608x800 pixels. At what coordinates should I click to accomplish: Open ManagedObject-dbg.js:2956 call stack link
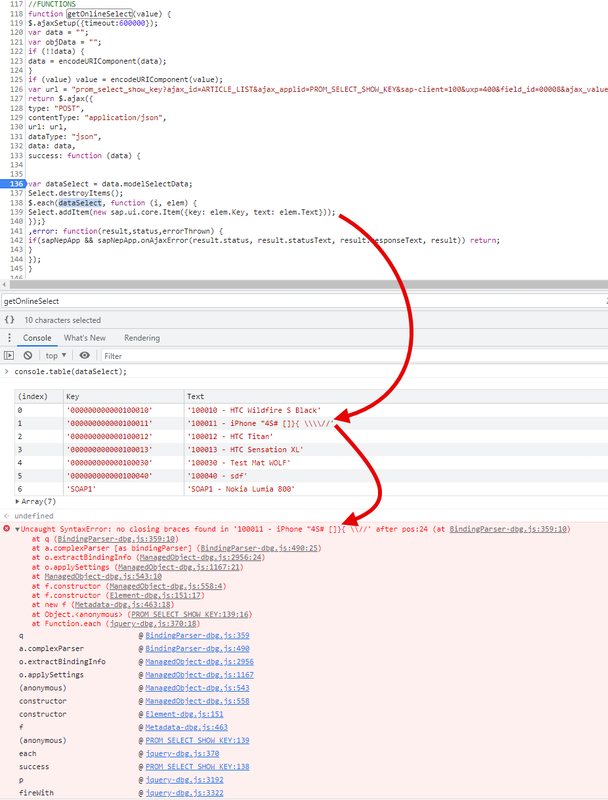click(x=199, y=662)
